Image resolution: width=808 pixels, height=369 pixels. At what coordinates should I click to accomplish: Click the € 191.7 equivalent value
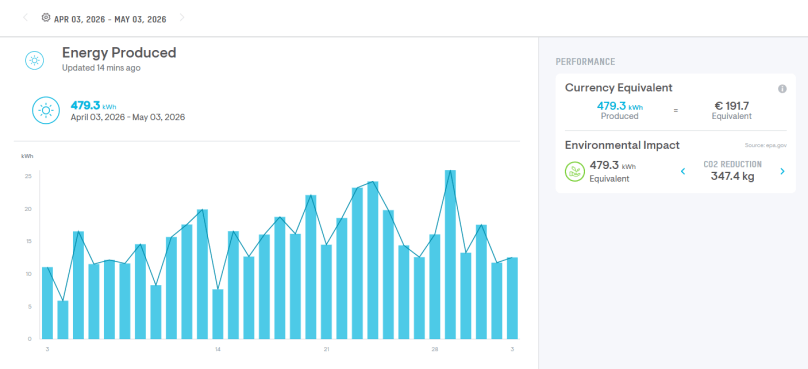pos(732,106)
